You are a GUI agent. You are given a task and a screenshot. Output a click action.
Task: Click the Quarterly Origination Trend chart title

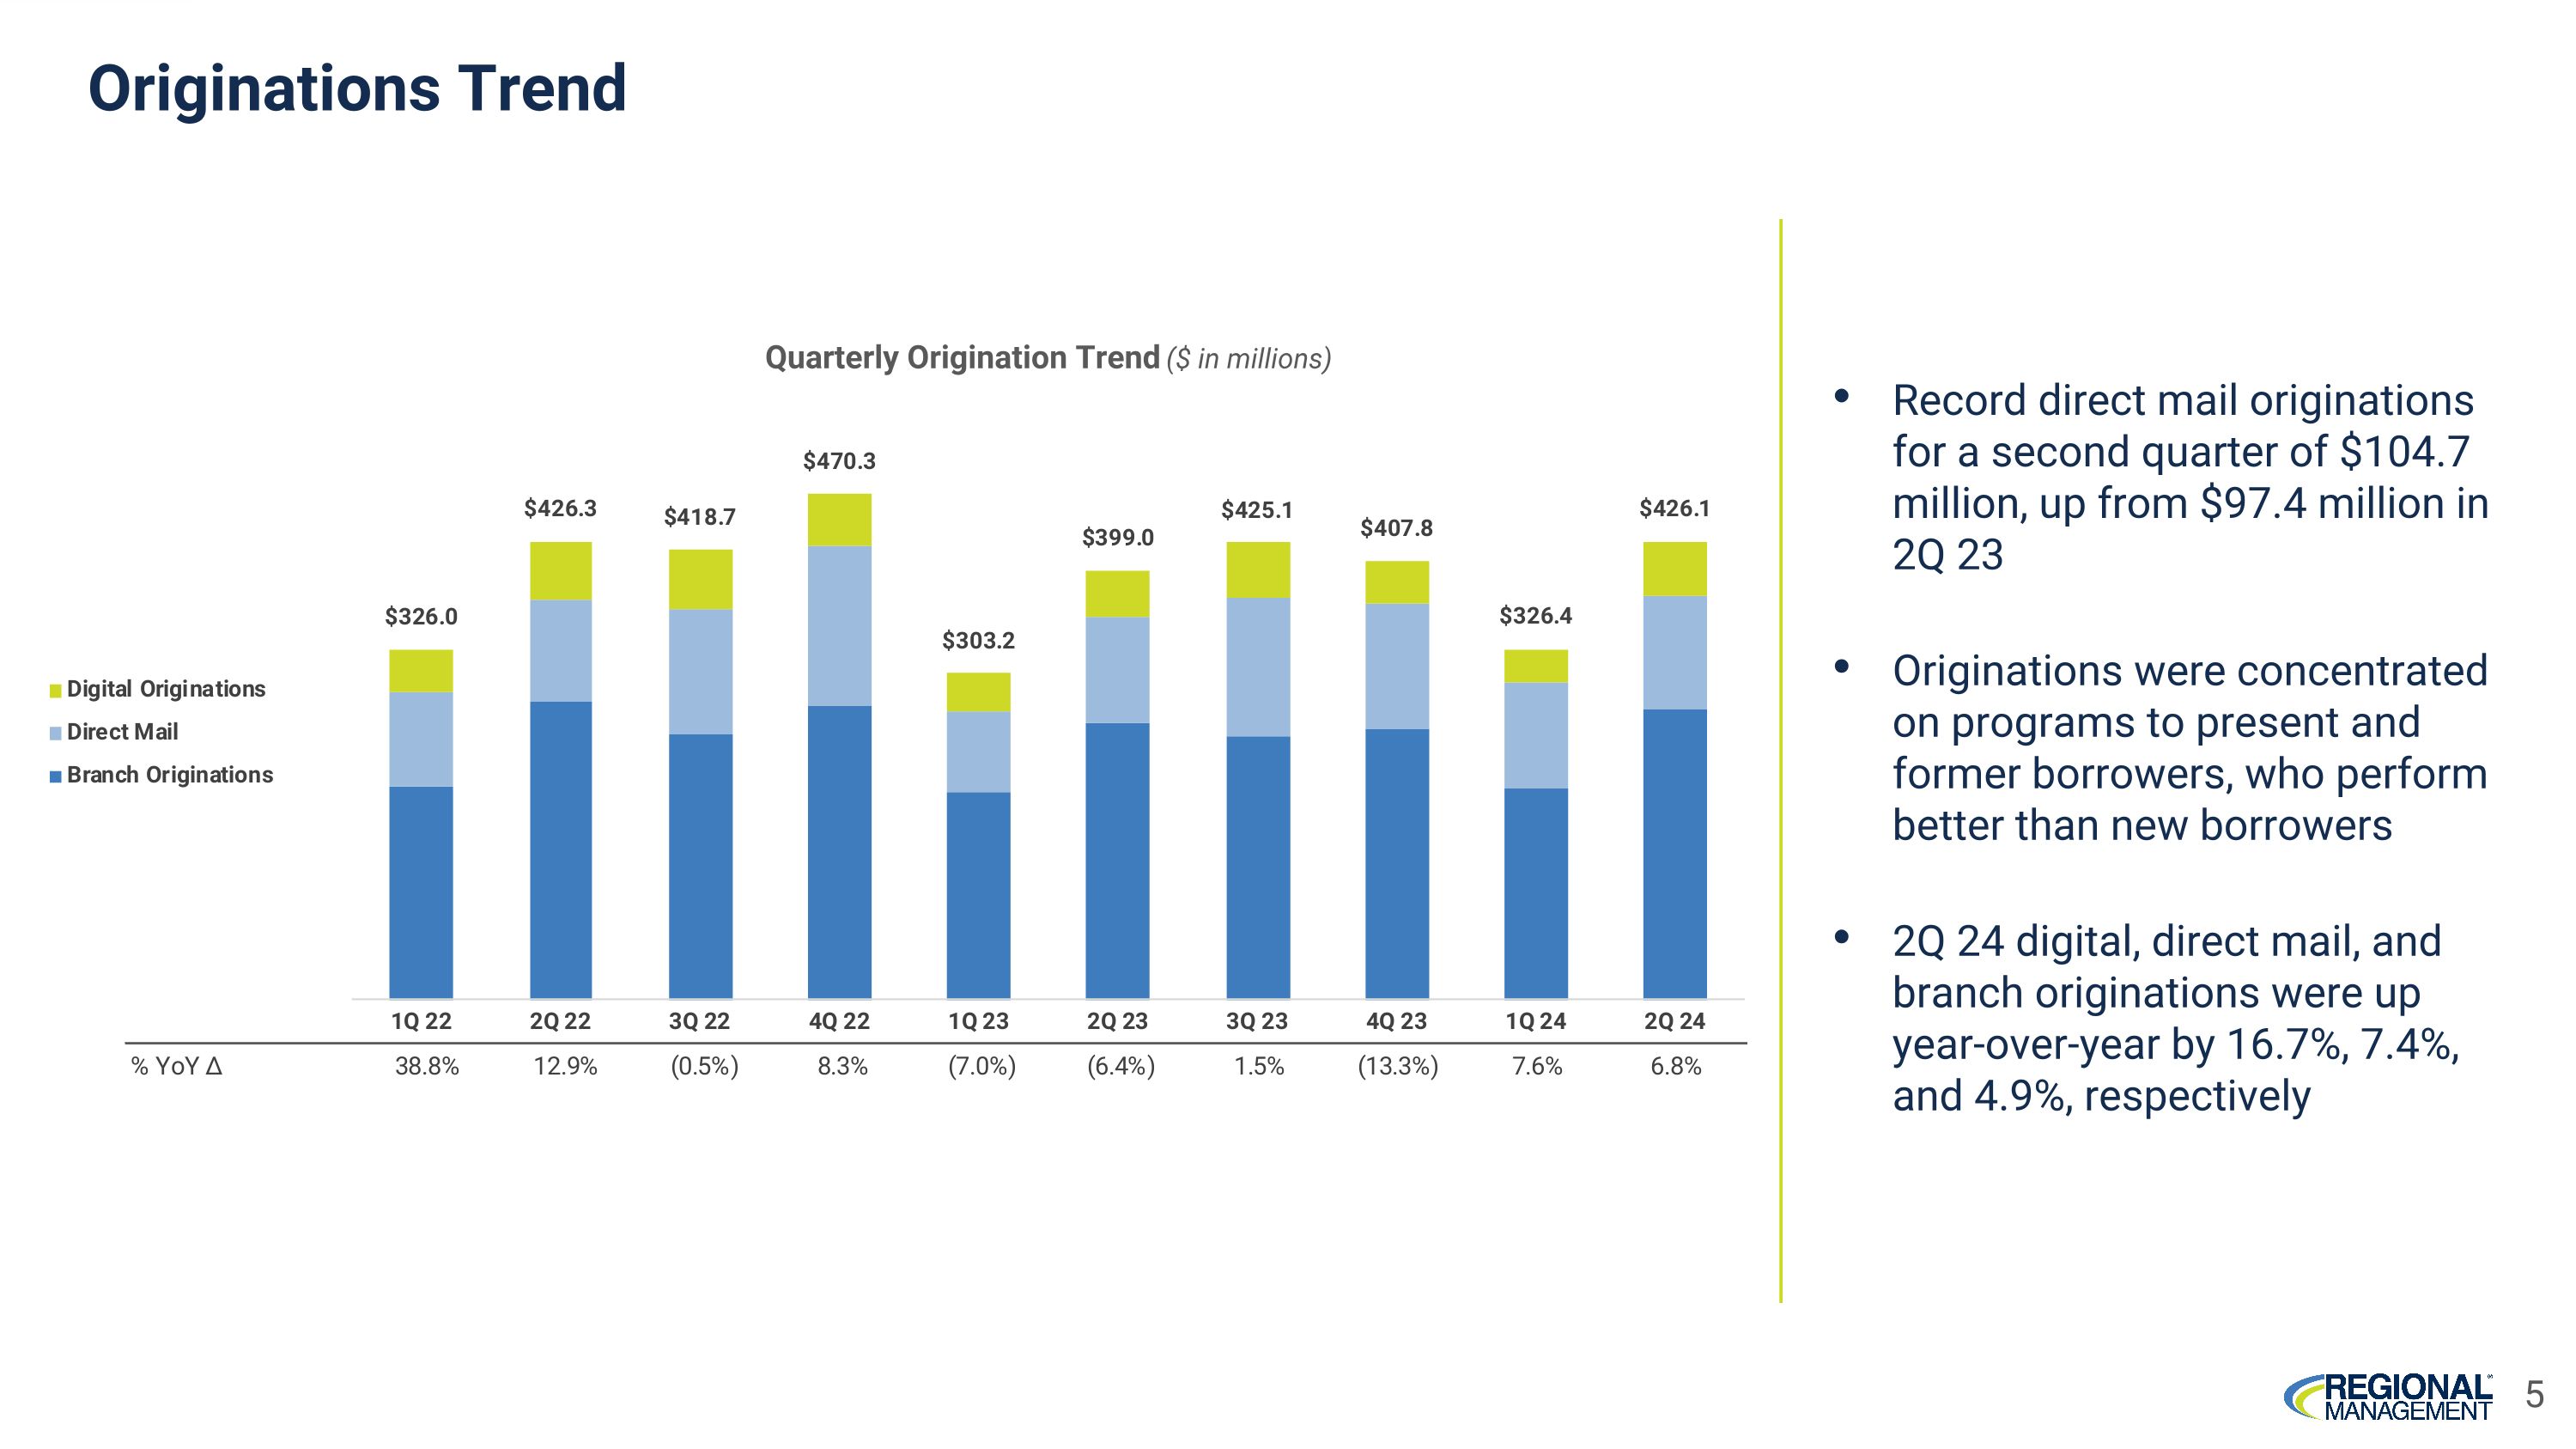(x=1047, y=358)
